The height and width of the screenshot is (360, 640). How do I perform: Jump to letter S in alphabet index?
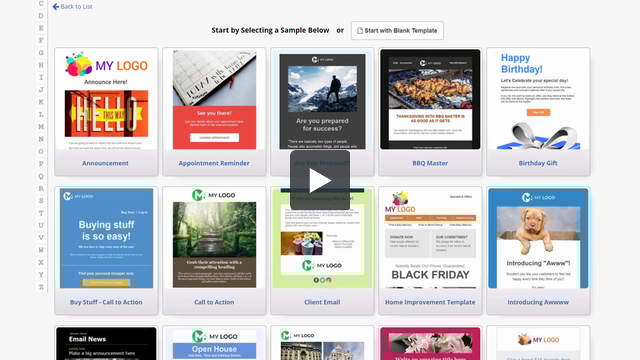point(41,200)
